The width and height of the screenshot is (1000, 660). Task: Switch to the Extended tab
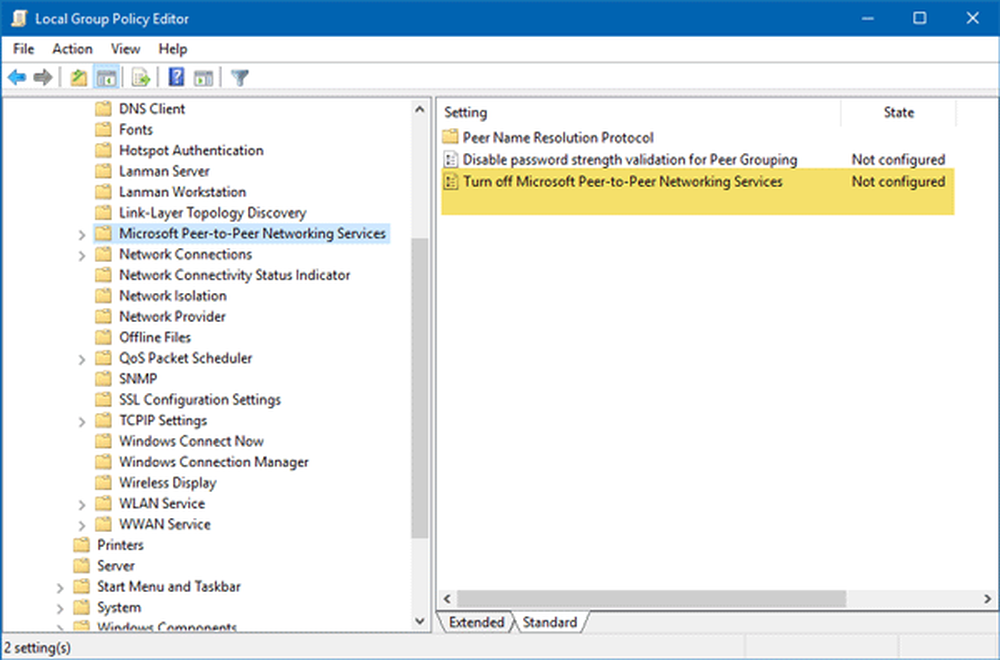[476, 622]
